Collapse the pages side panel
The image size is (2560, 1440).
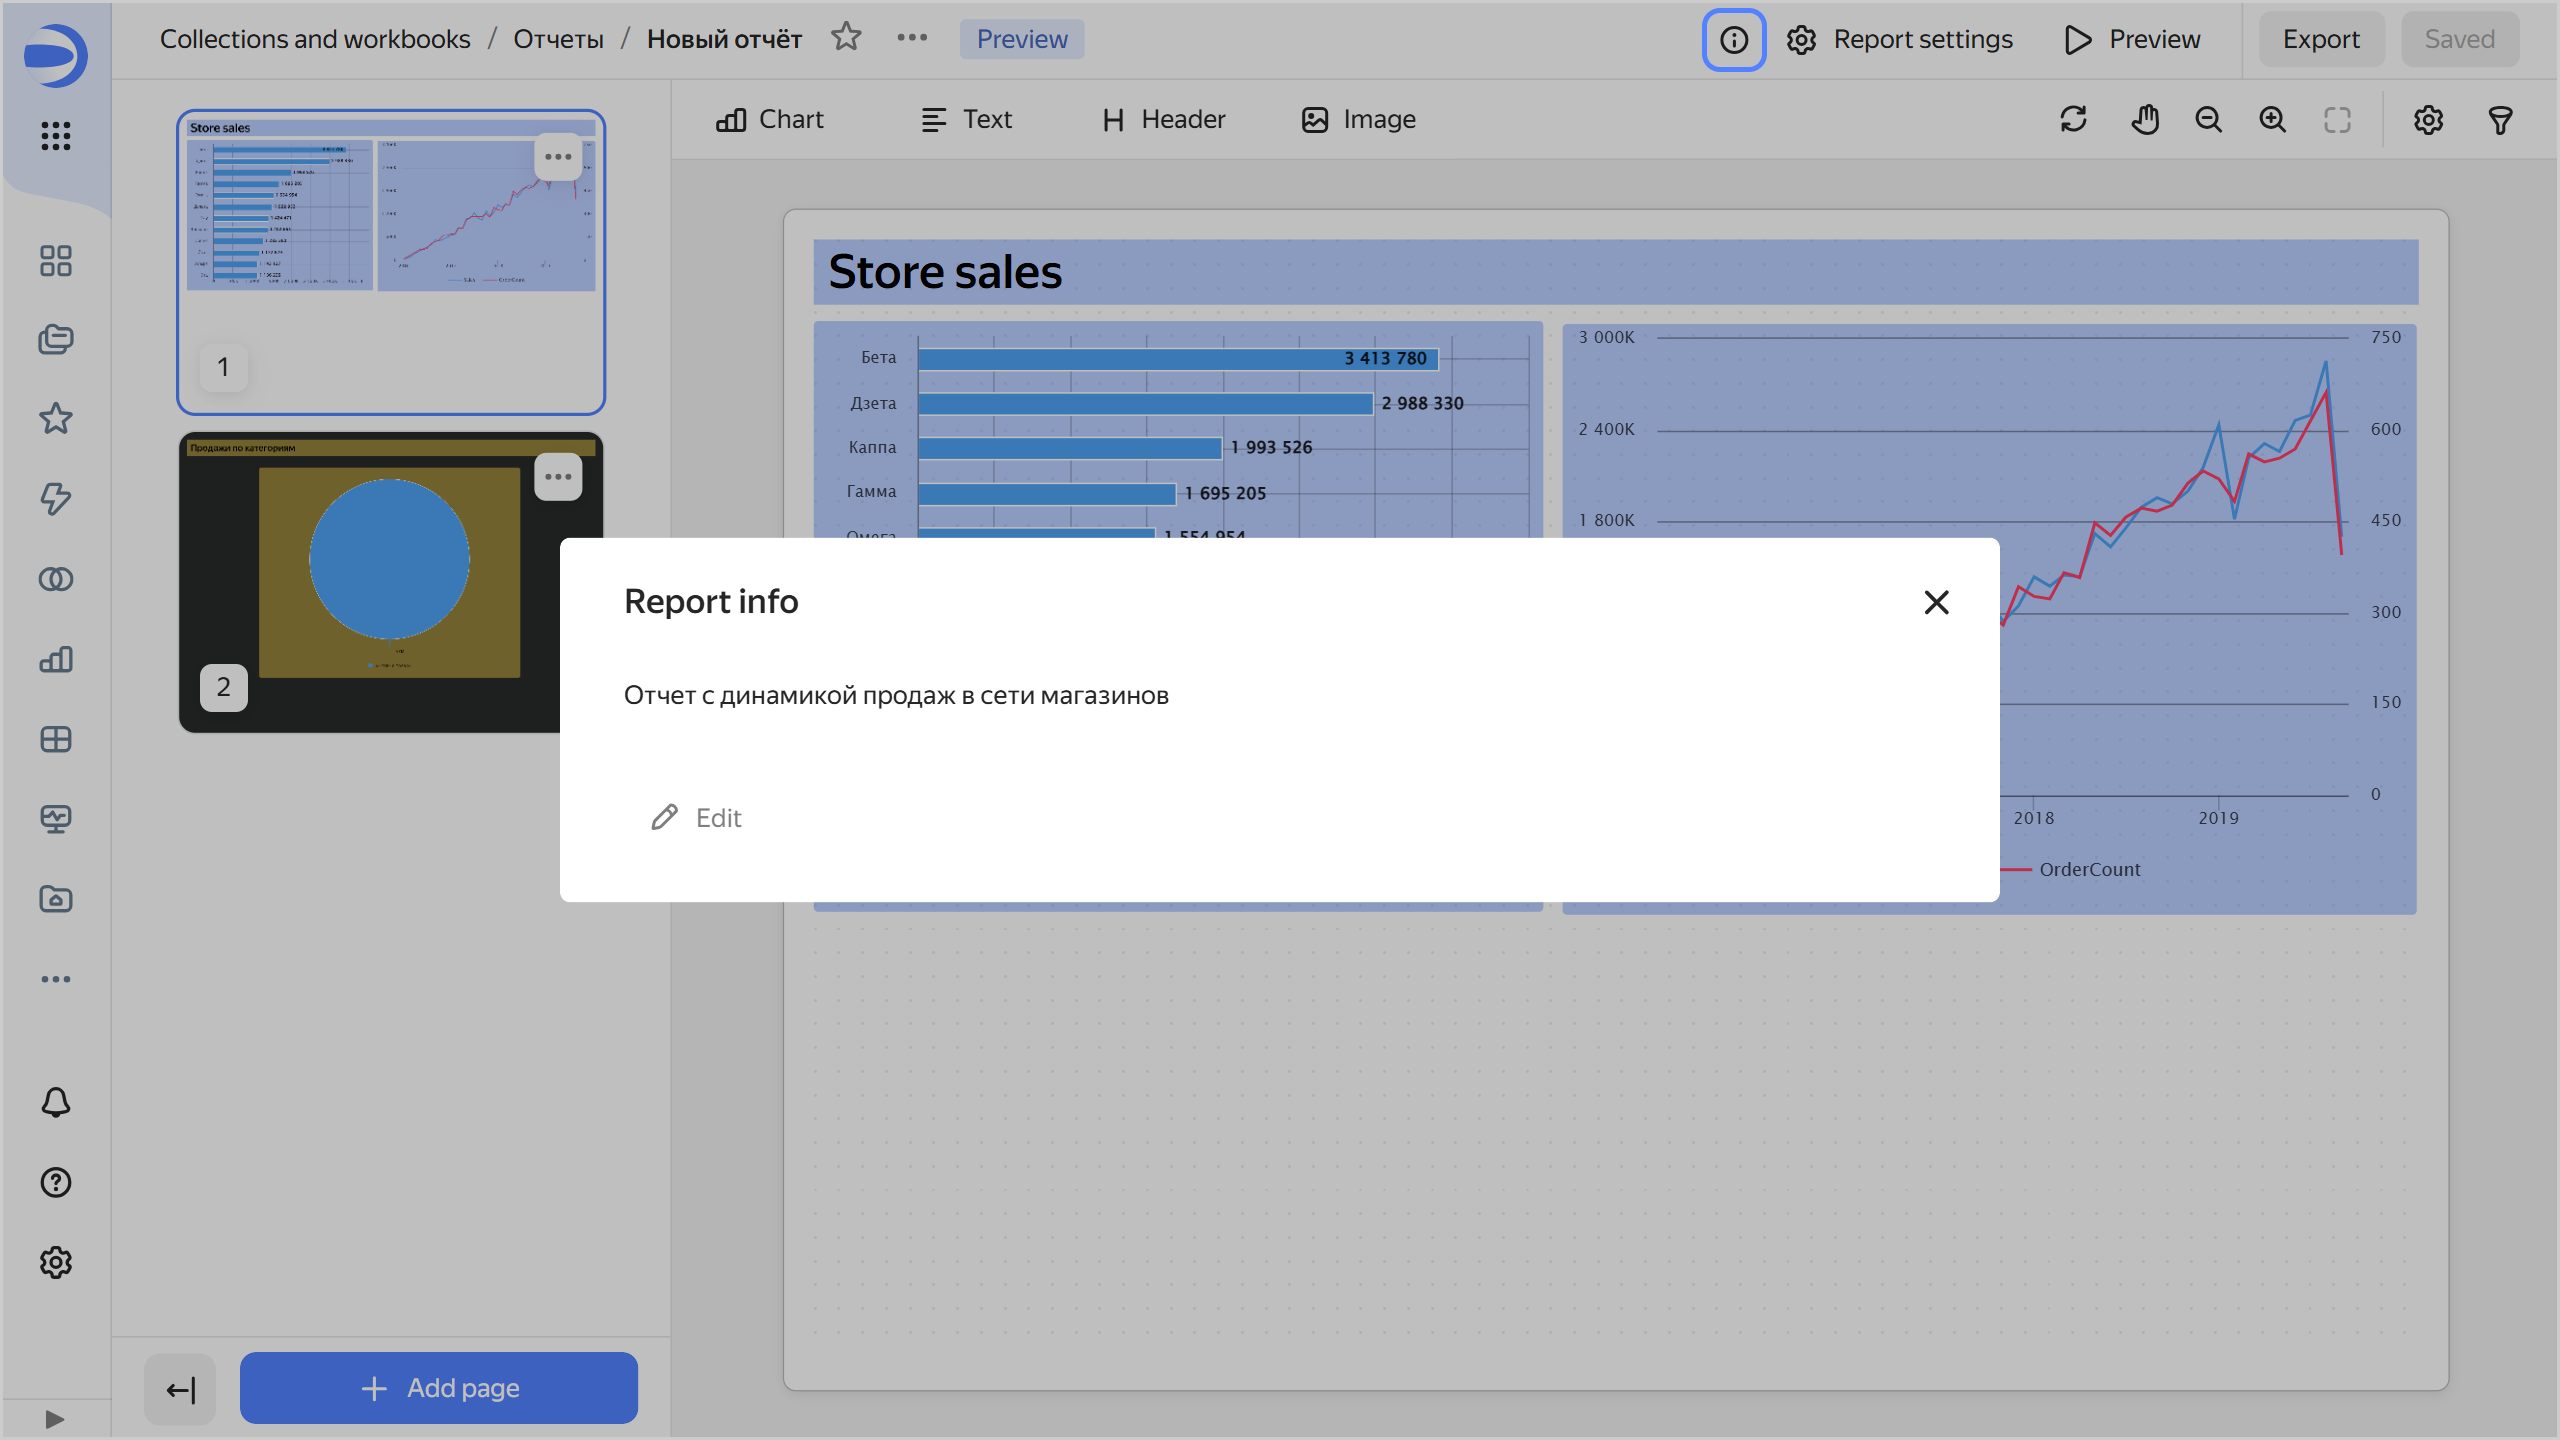(x=180, y=1389)
